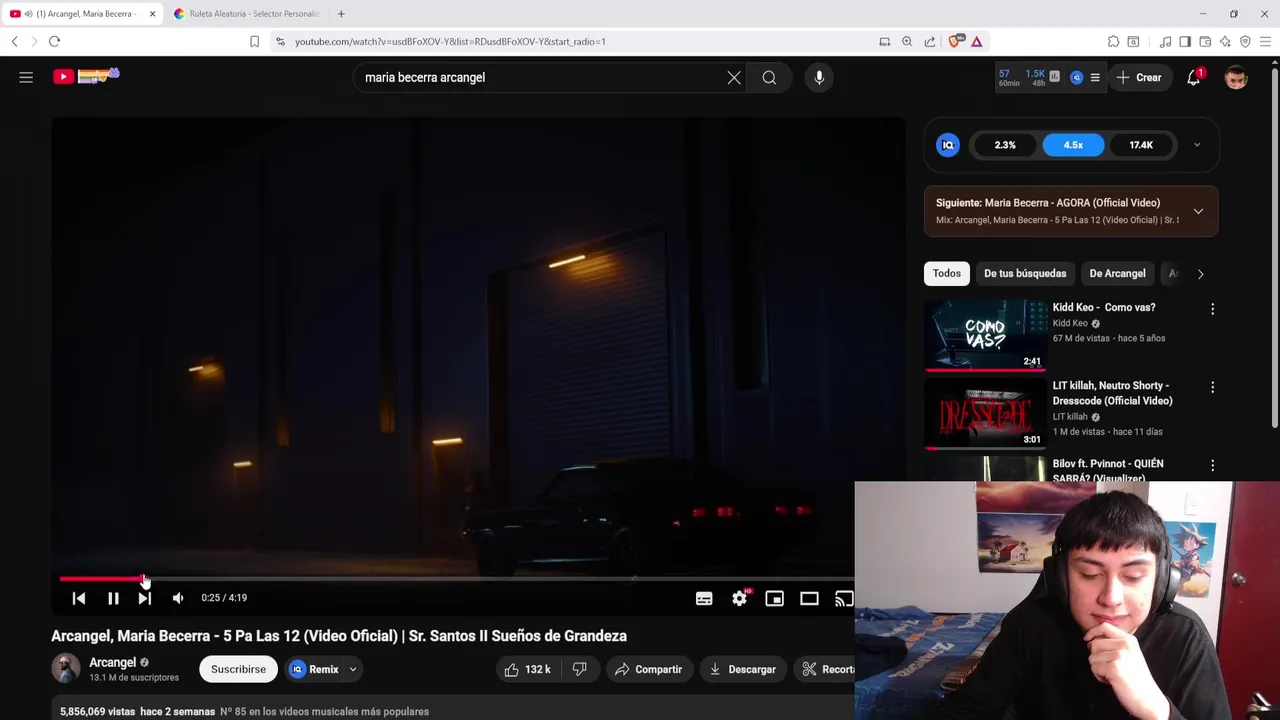
Task: Skip to the next video
Action: coord(145,598)
